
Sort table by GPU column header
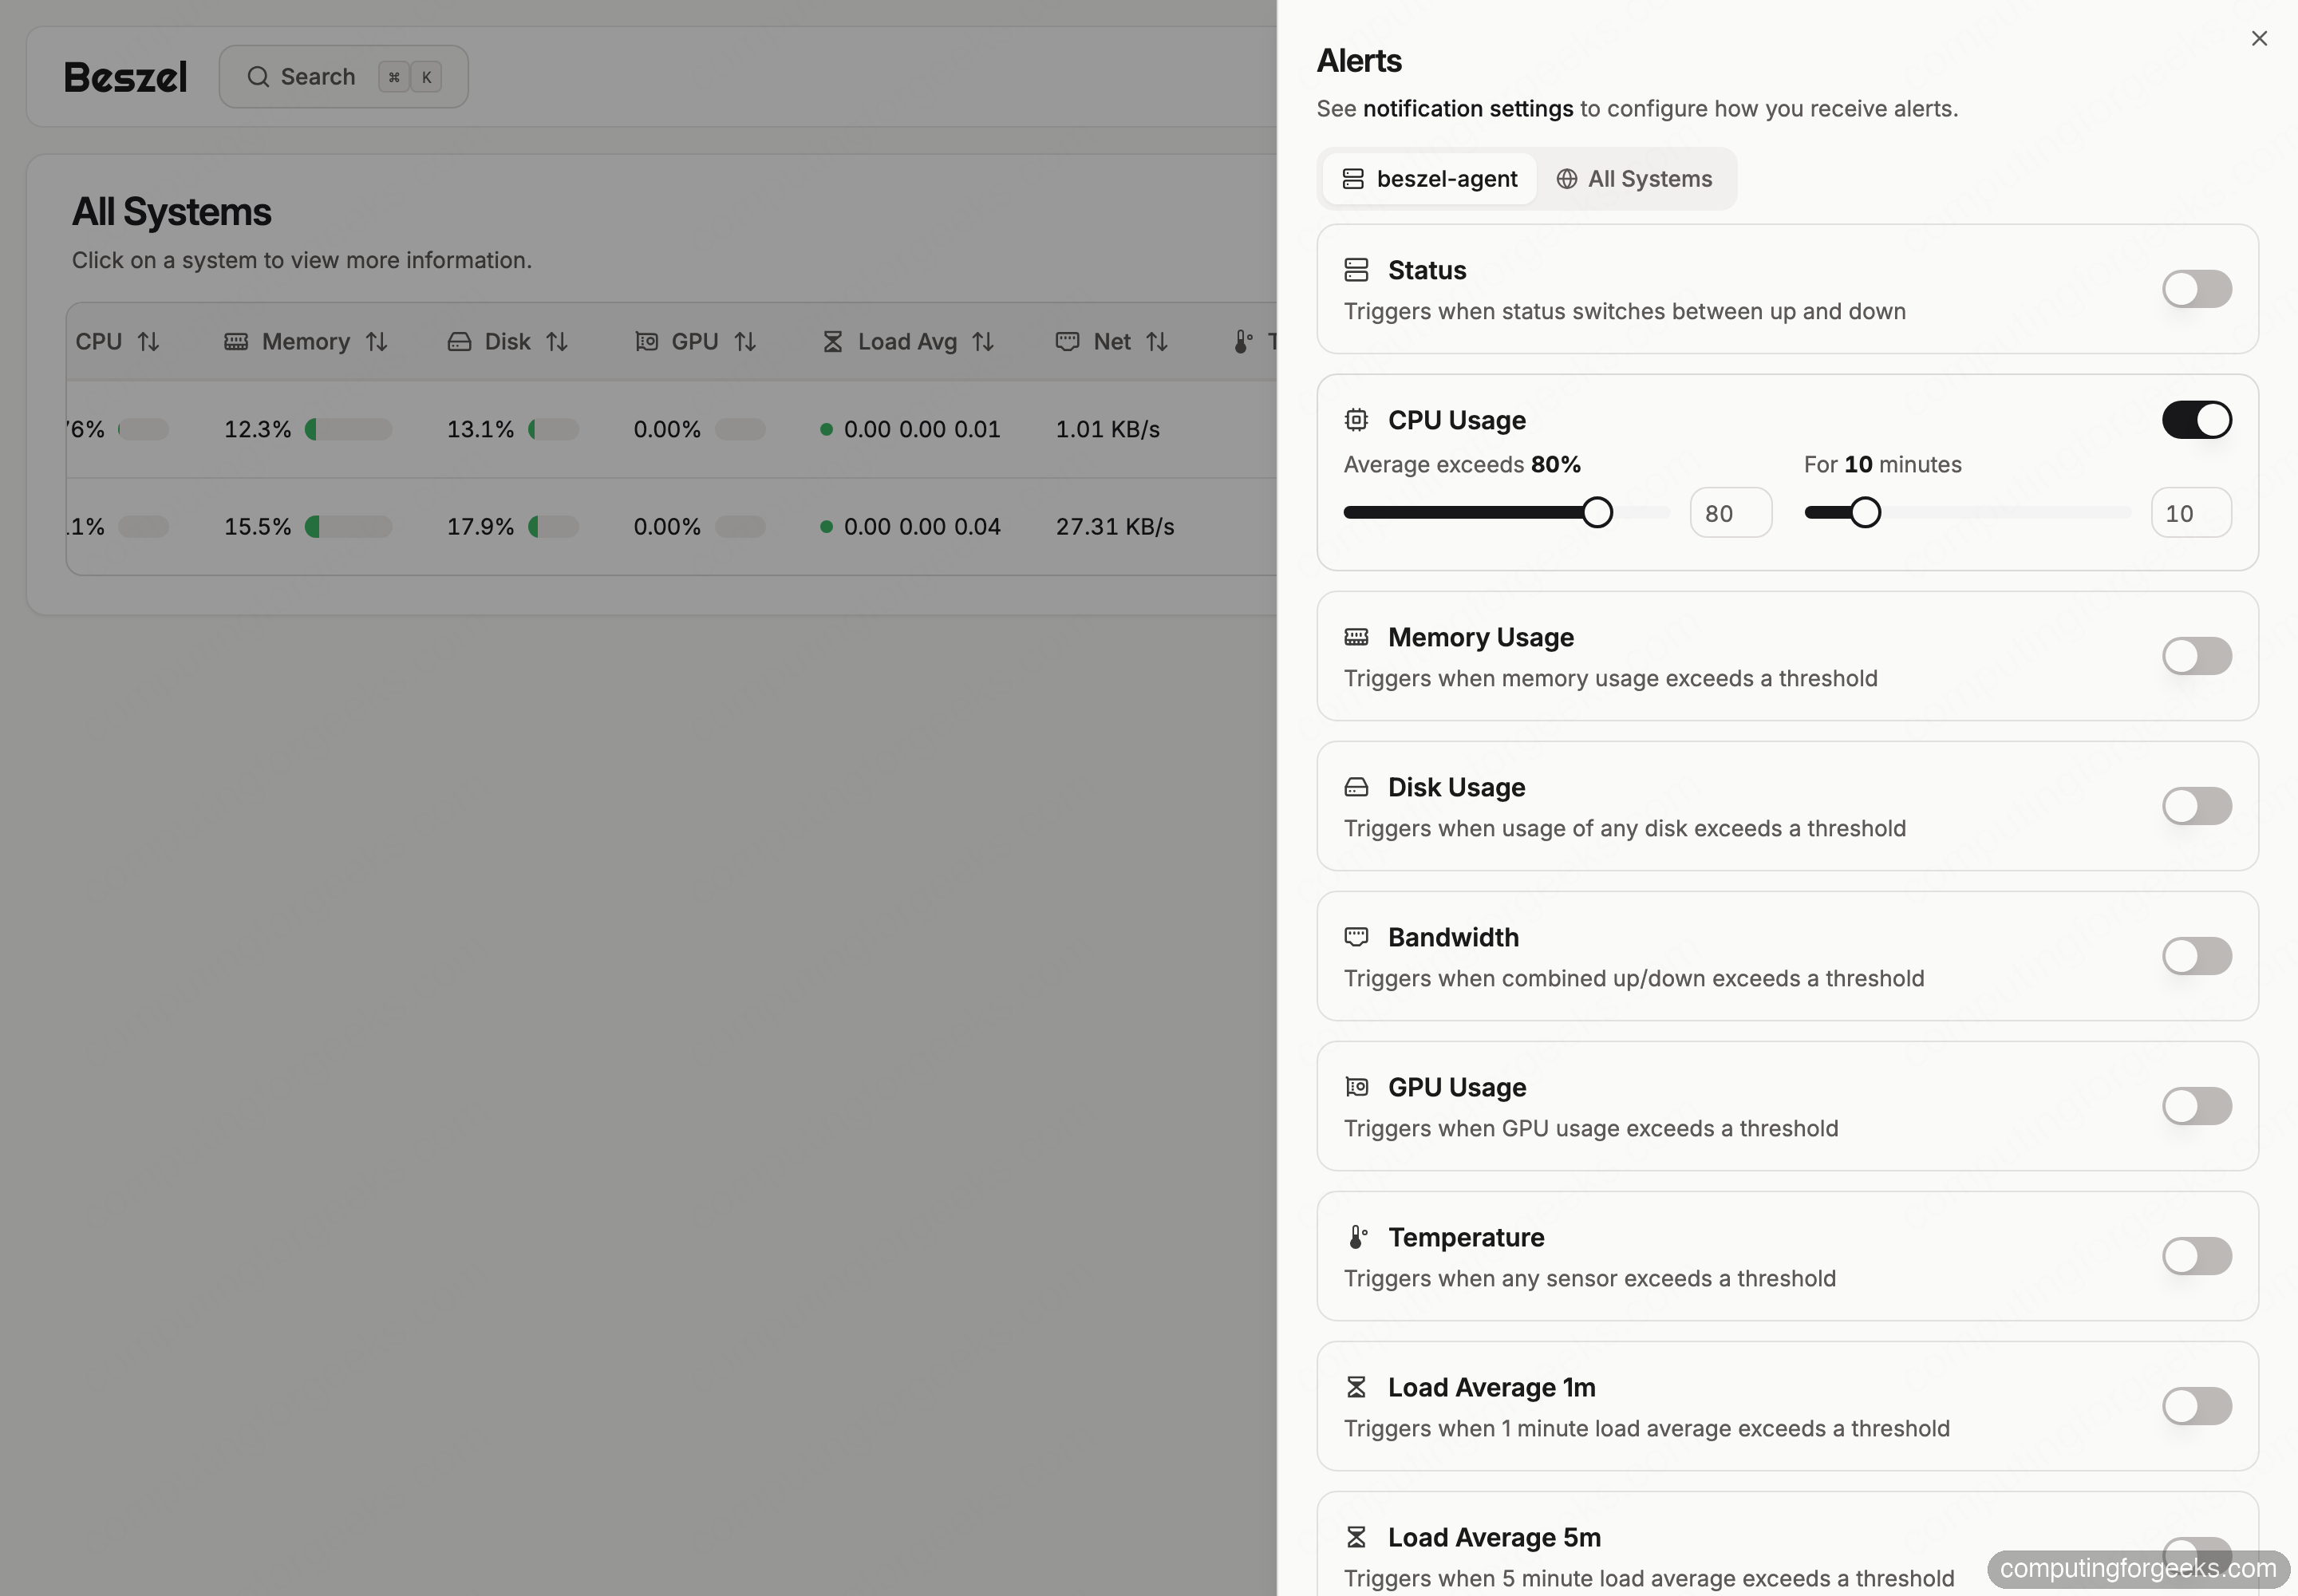695,342
